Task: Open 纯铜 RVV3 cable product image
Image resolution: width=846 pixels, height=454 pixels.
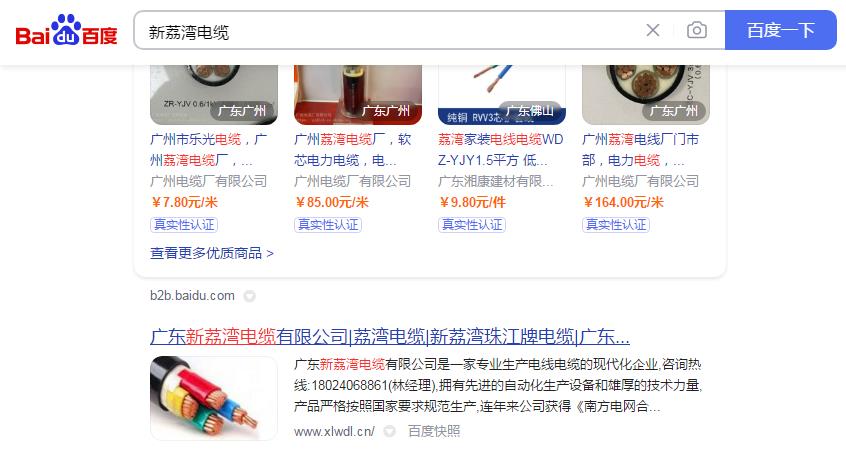Action: tap(502, 95)
